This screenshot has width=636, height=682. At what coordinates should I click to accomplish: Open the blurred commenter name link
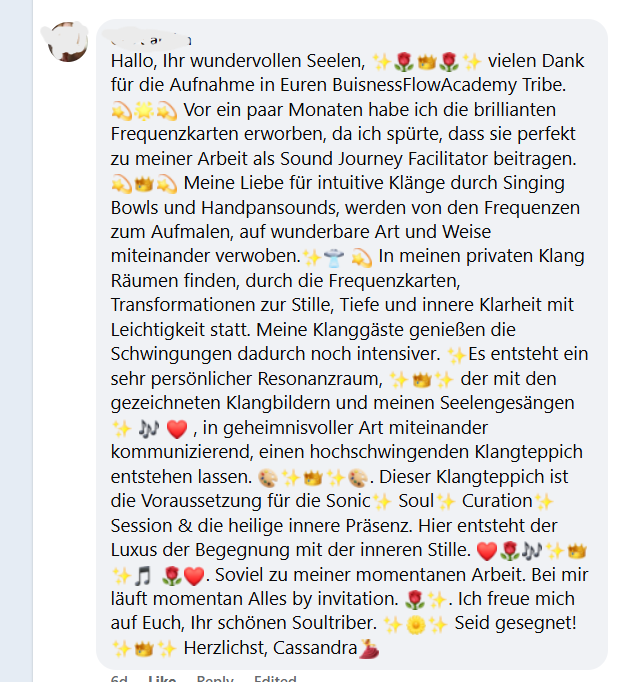(x=151, y=39)
